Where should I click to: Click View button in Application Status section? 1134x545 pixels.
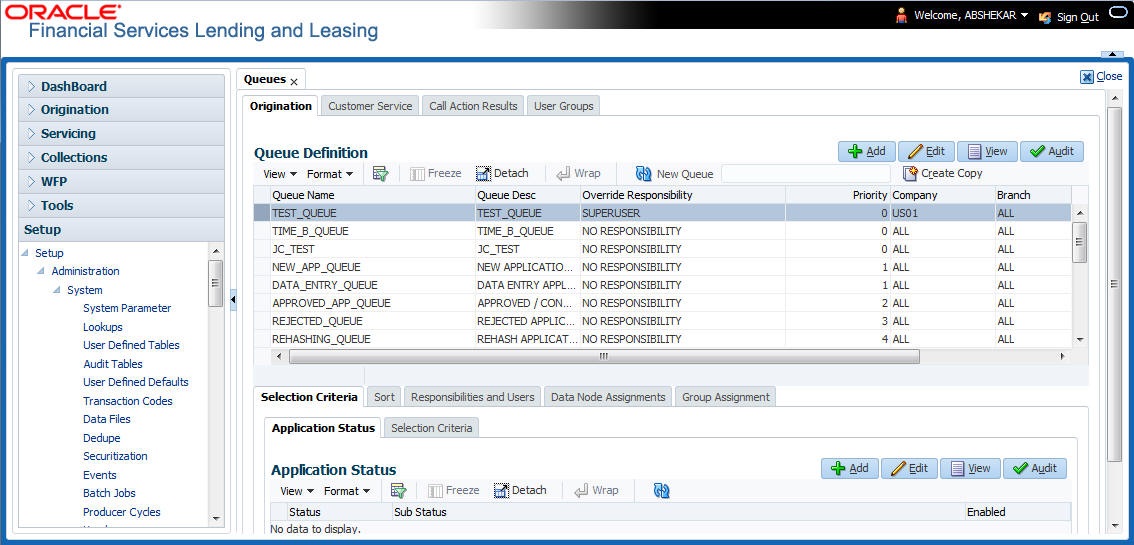click(x=971, y=468)
